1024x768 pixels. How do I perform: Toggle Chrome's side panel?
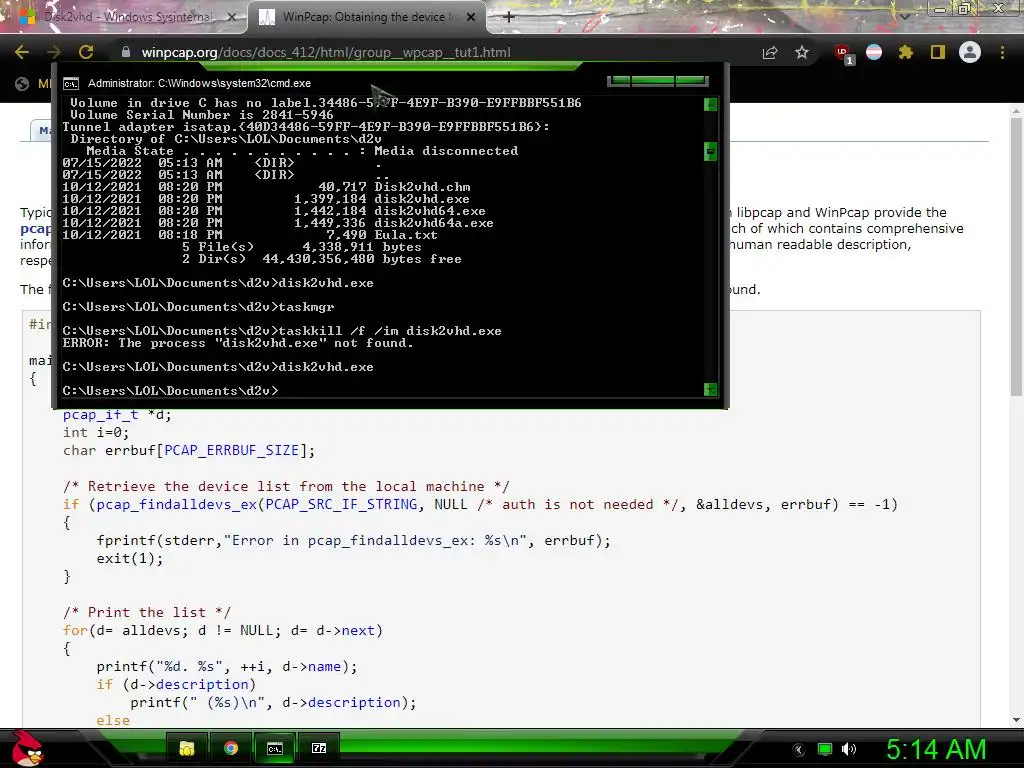point(938,52)
